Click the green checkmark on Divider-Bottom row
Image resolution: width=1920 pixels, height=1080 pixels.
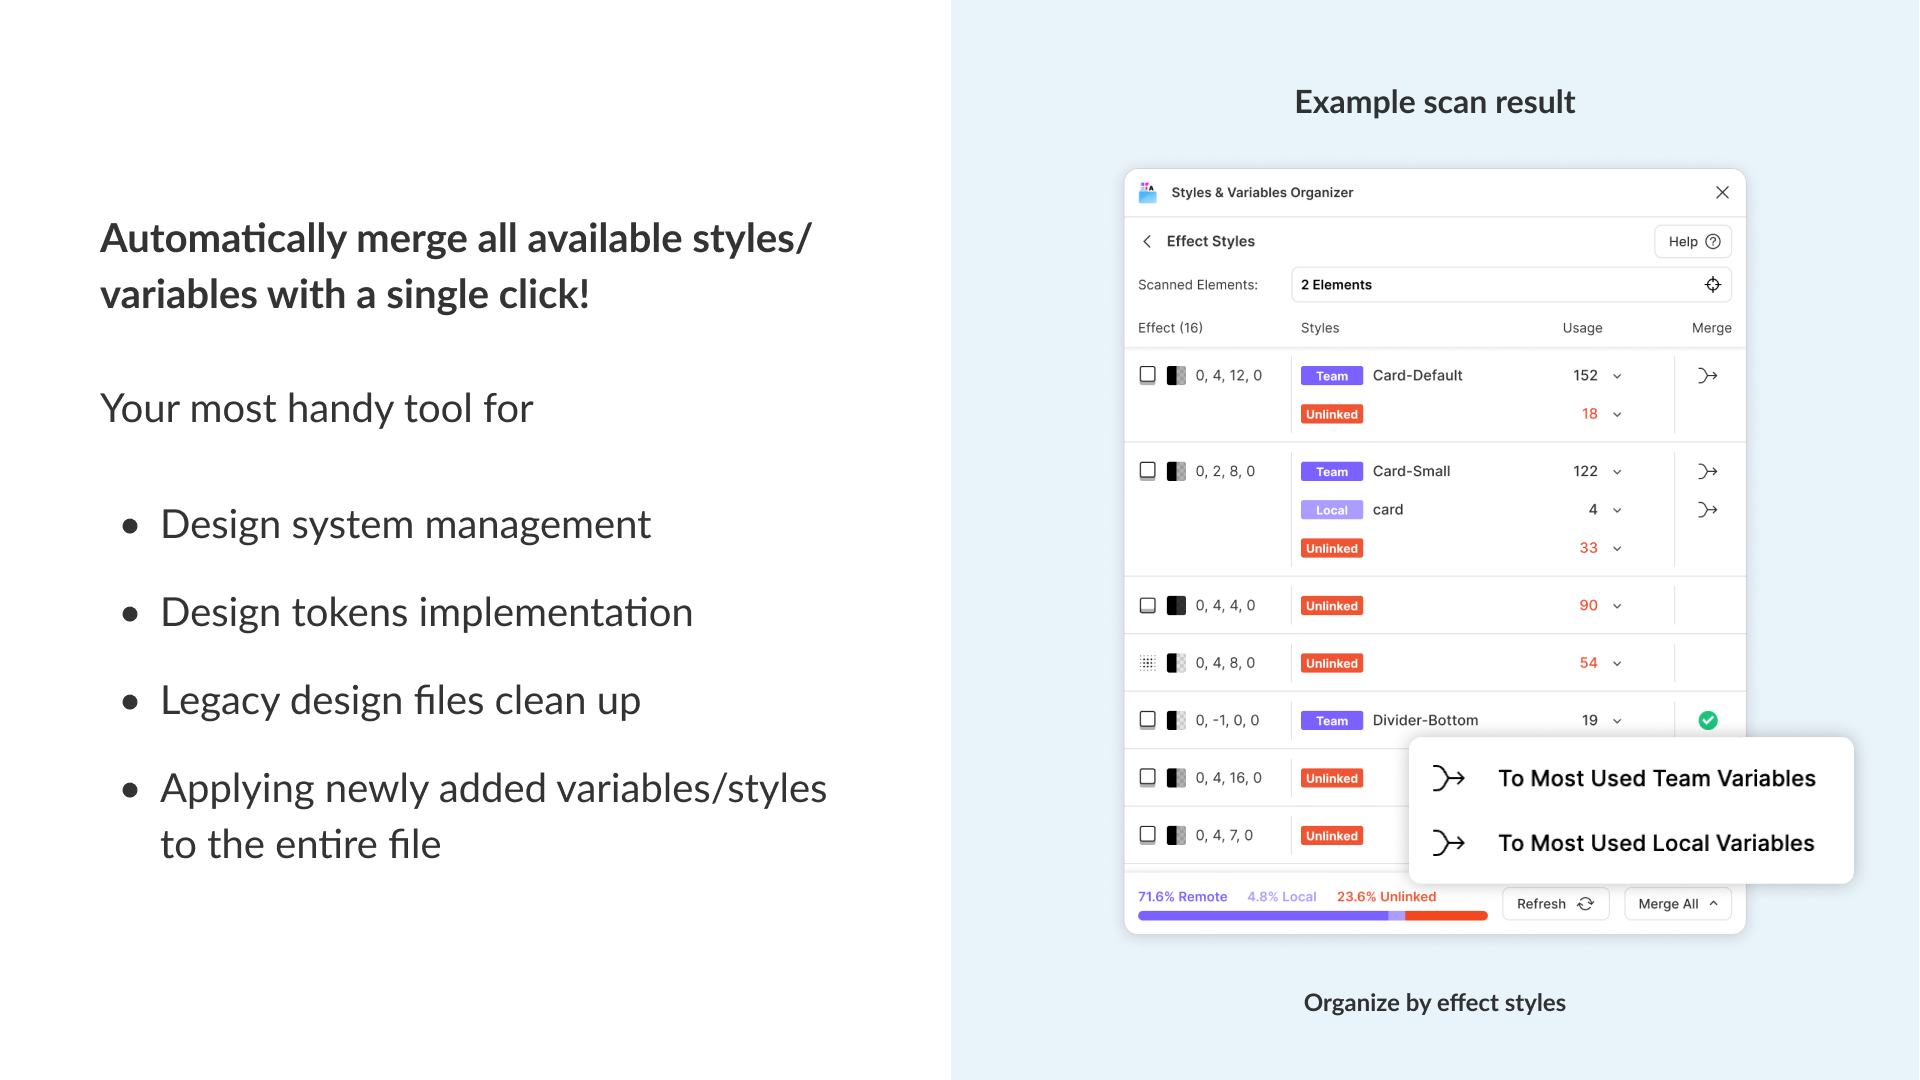coord(1708,720)
